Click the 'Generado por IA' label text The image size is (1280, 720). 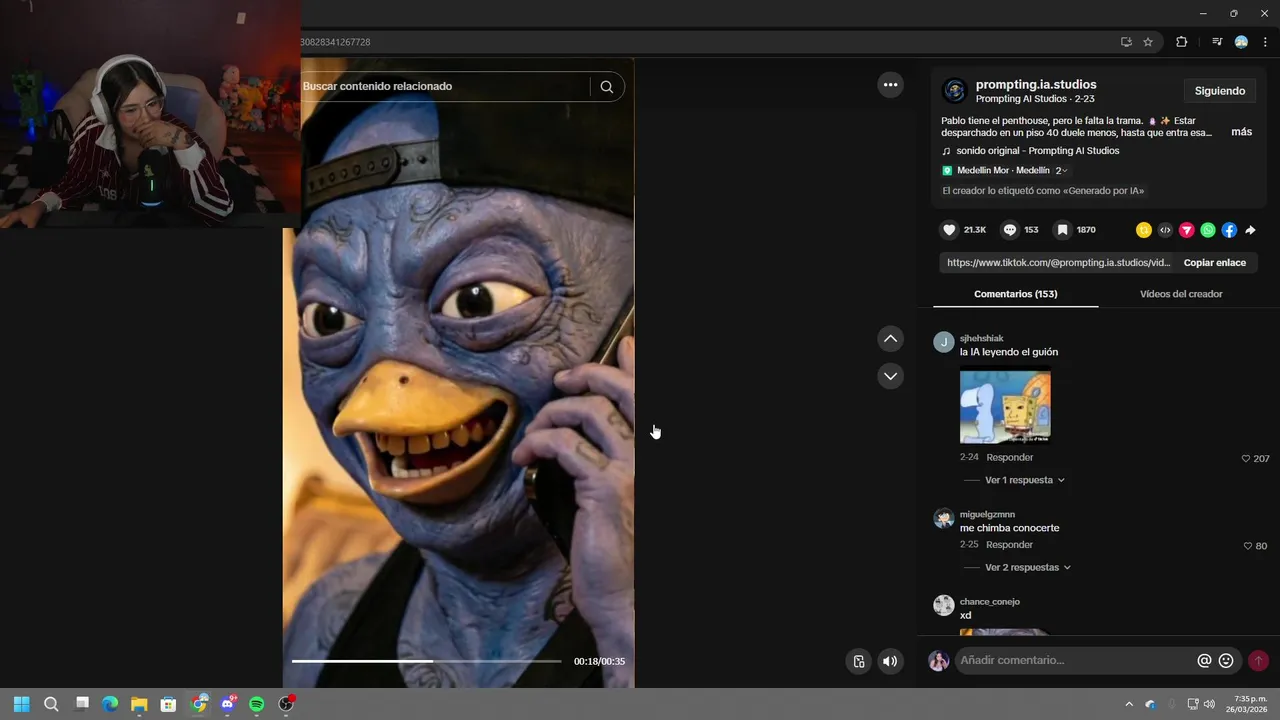1043,191
